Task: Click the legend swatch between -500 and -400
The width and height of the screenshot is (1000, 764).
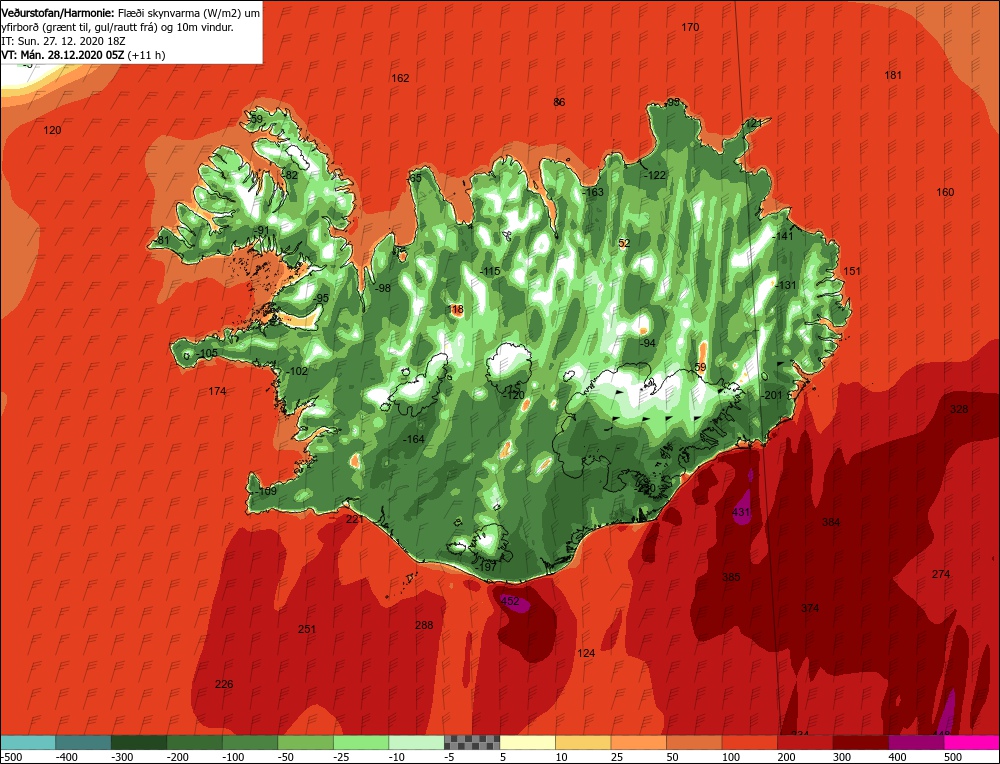Action: click(27, 742)
